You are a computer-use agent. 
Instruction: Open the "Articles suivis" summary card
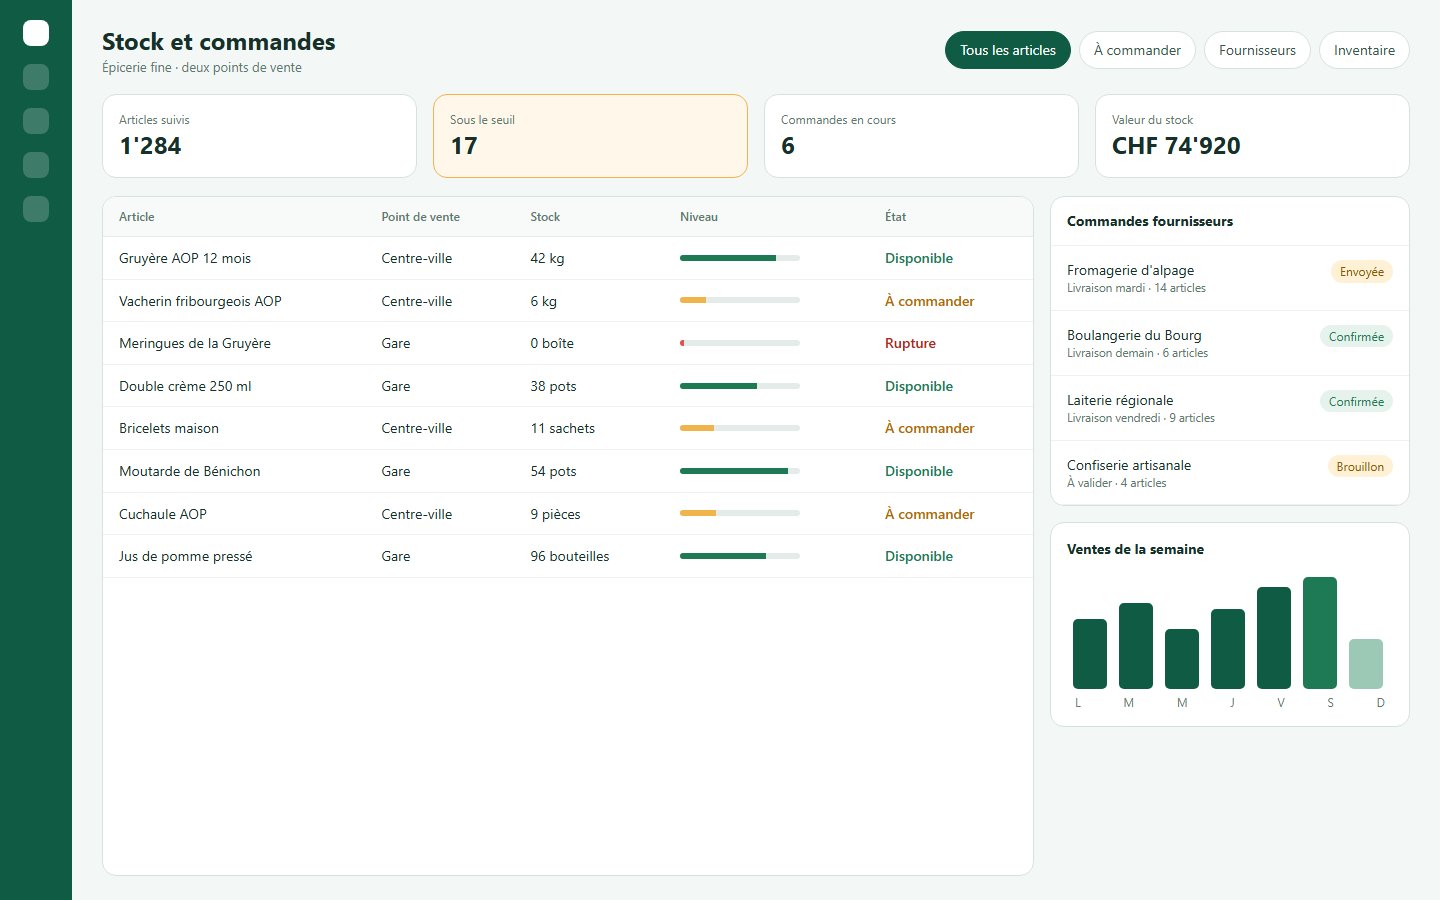(x=259, y=136)
